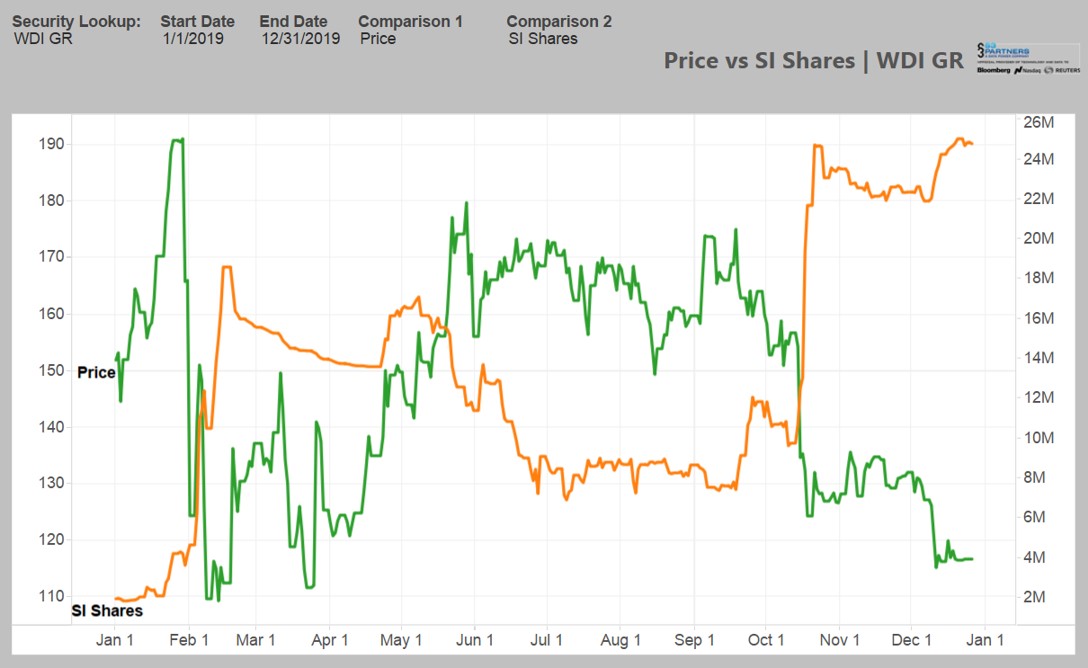1088x668 pixels.
Task: Click the Price series label on chart
Action: tap(96, 372)
